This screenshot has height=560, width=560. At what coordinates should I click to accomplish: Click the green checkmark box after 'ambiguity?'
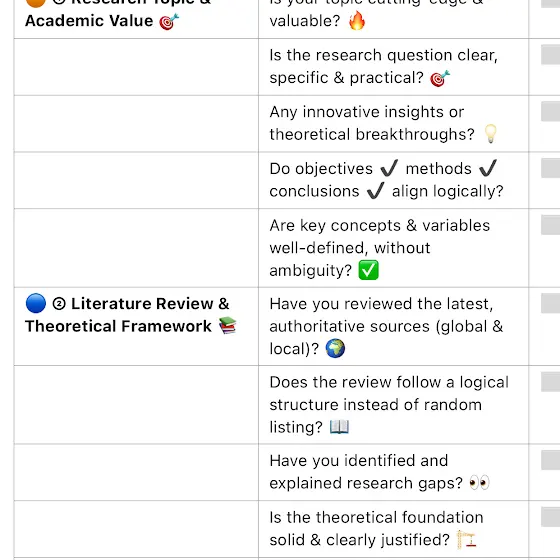click(x=369, y=270)
